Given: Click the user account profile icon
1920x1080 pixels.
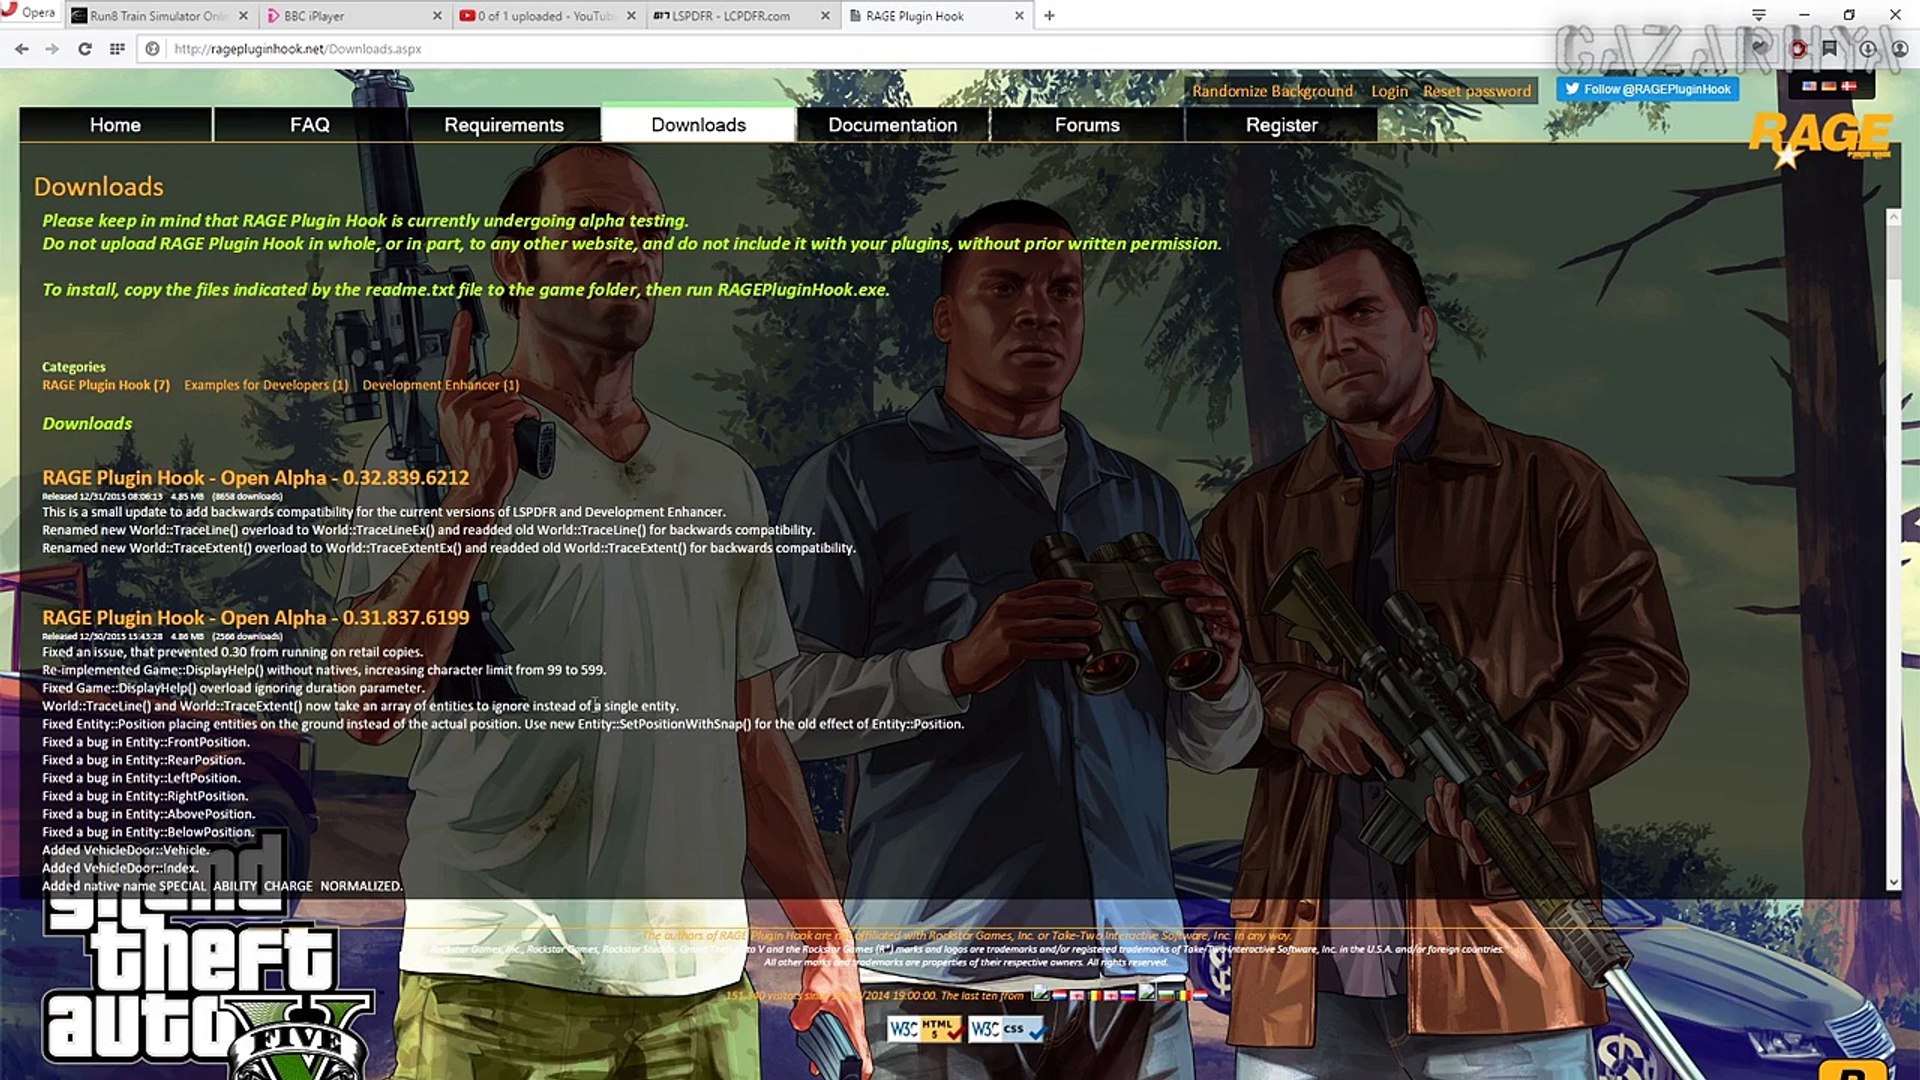Looking at the screenshot, I should click(x=1899, y=48).
